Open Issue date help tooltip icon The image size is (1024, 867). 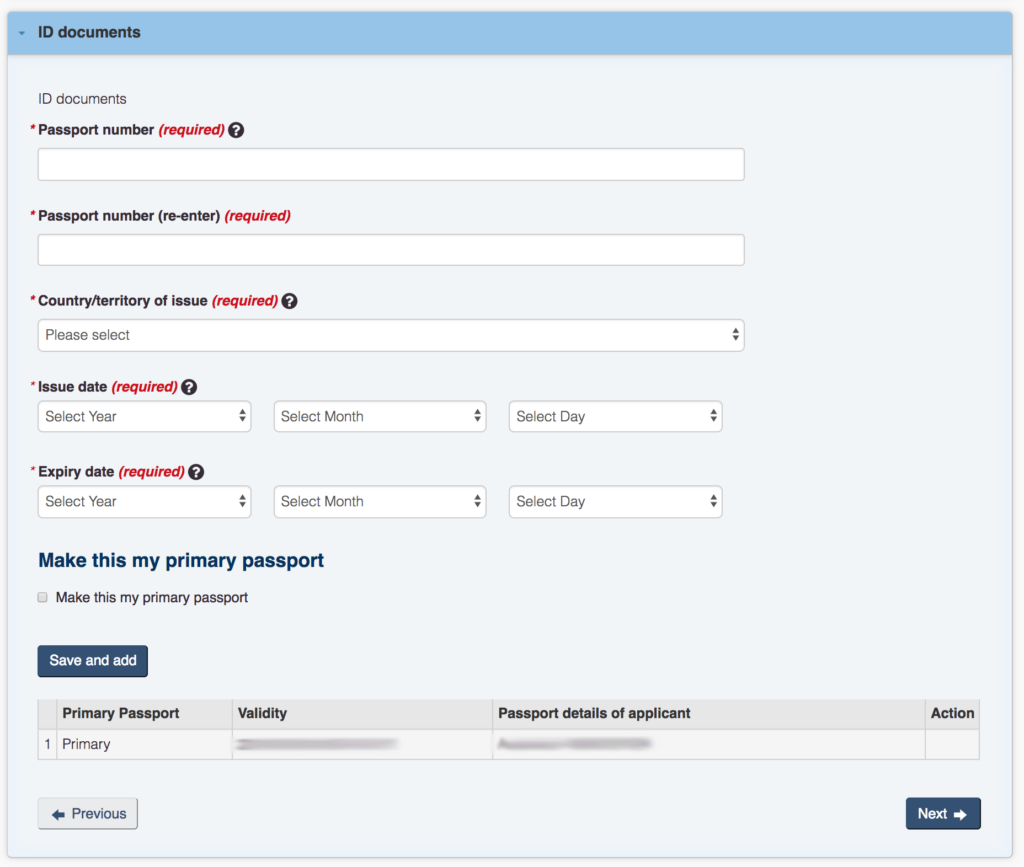pos(189,387)
